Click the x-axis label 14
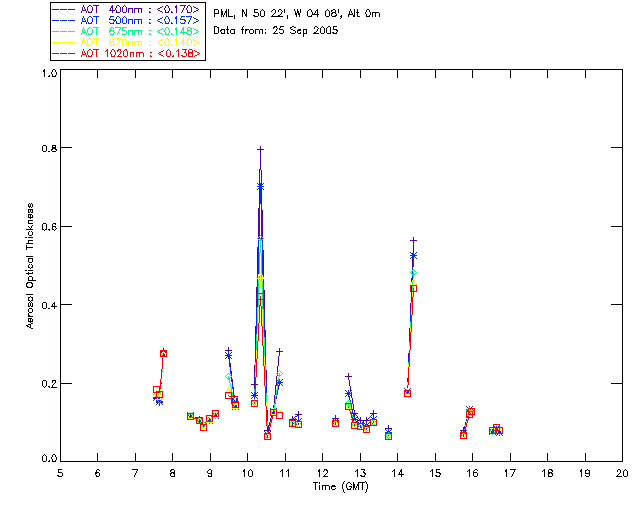This screenshot has width=640, height=512. [x=398, y=473]
